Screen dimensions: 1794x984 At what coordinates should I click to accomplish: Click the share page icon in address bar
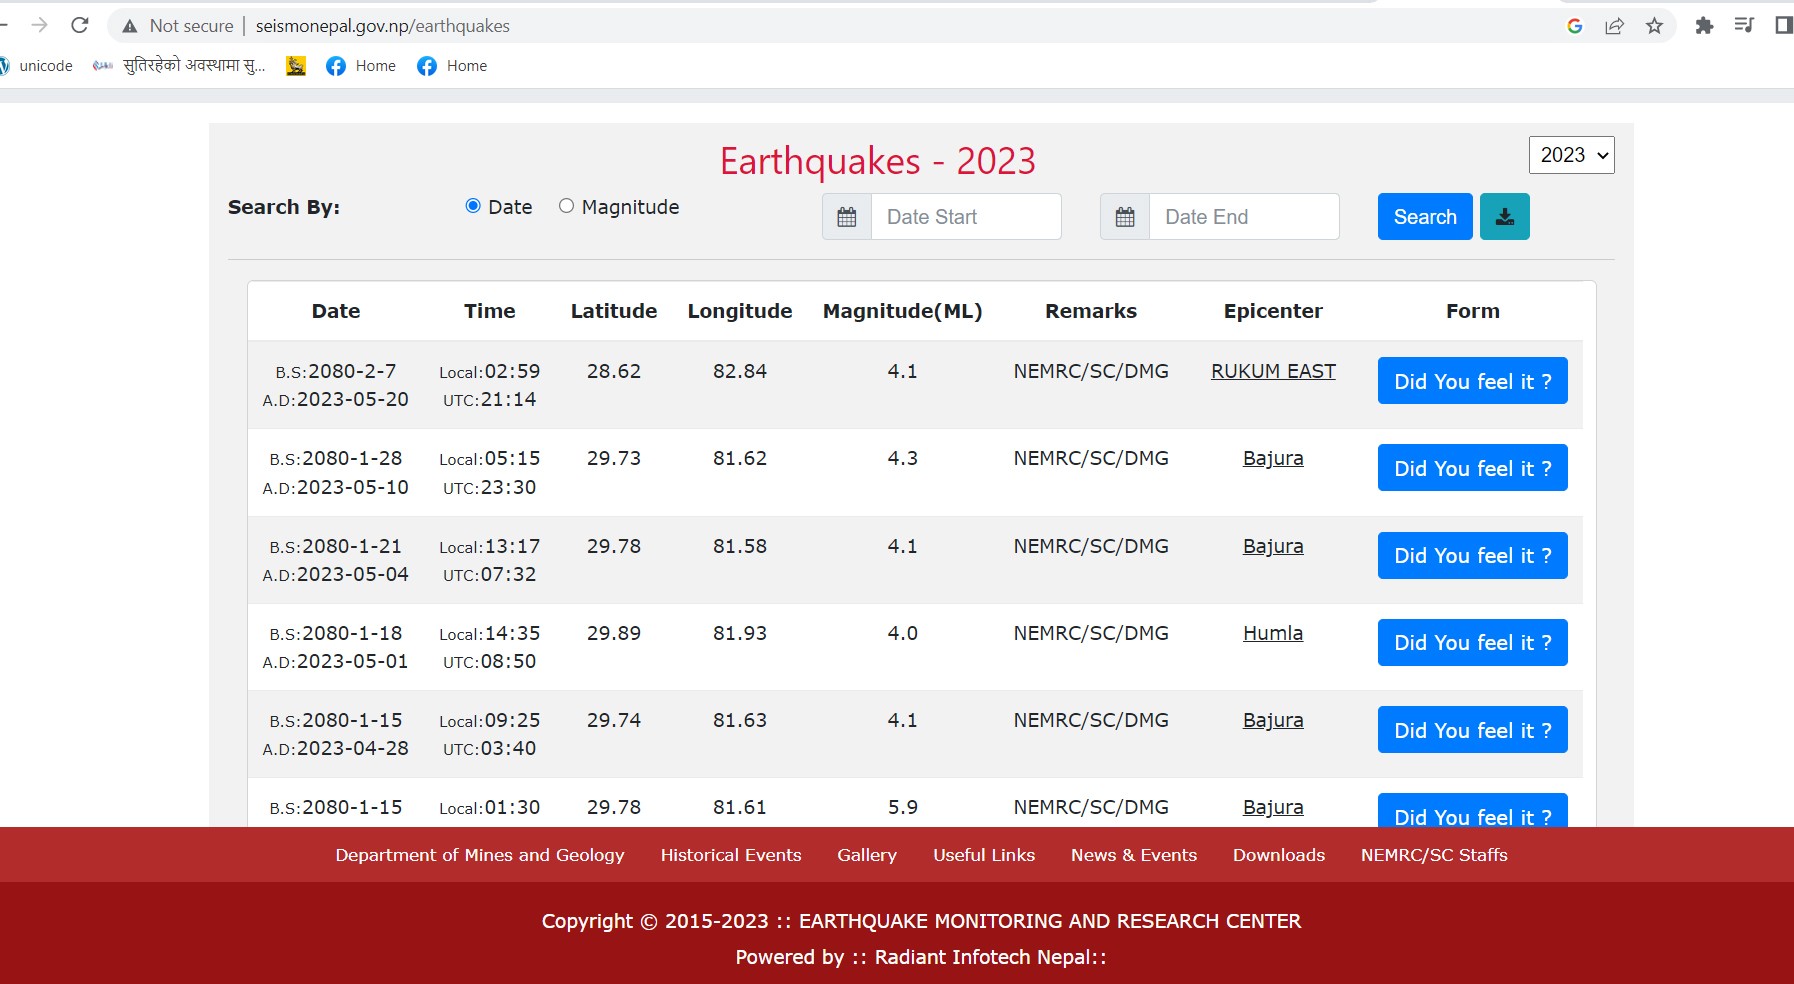[1614, 26]
